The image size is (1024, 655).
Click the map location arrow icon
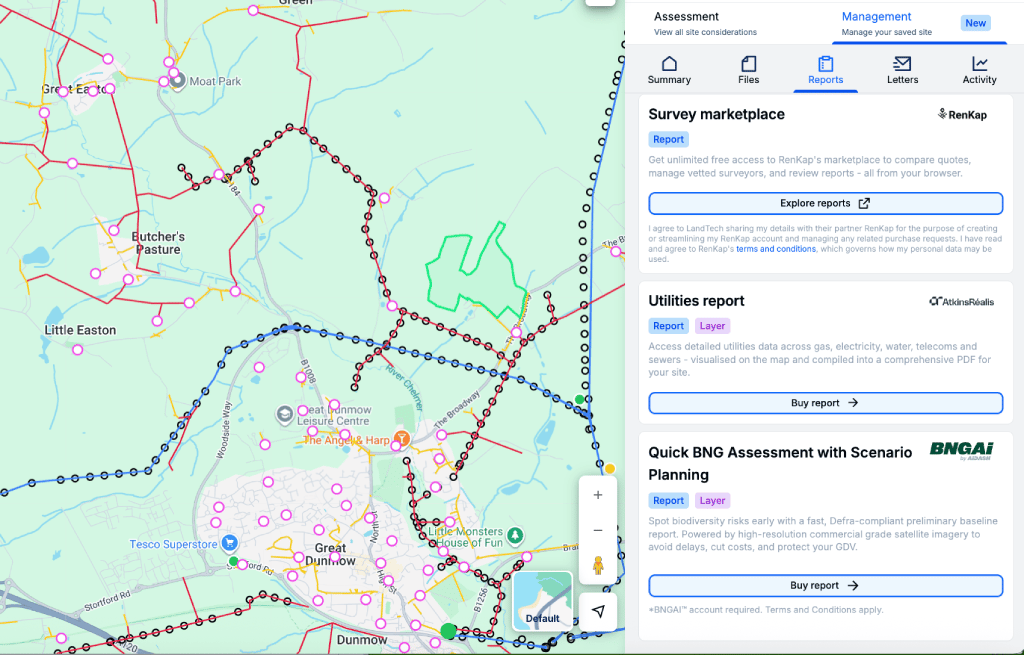[x=598, y=612]
